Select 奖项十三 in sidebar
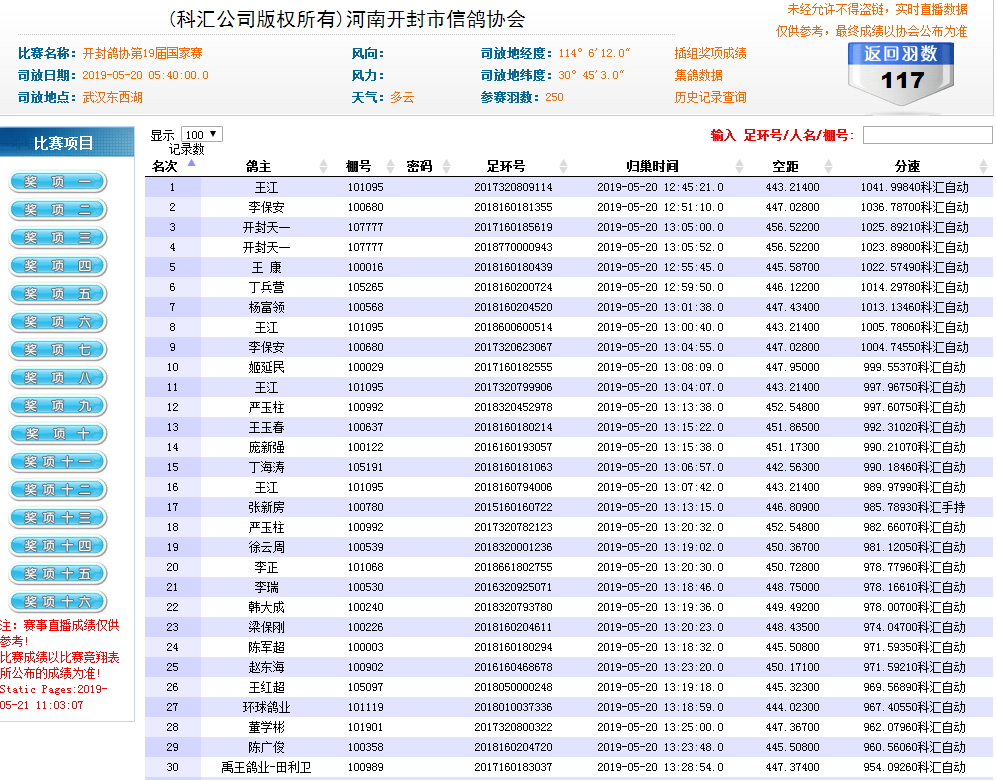This screenshot has height=780, width=996. (x=57, y=518)
